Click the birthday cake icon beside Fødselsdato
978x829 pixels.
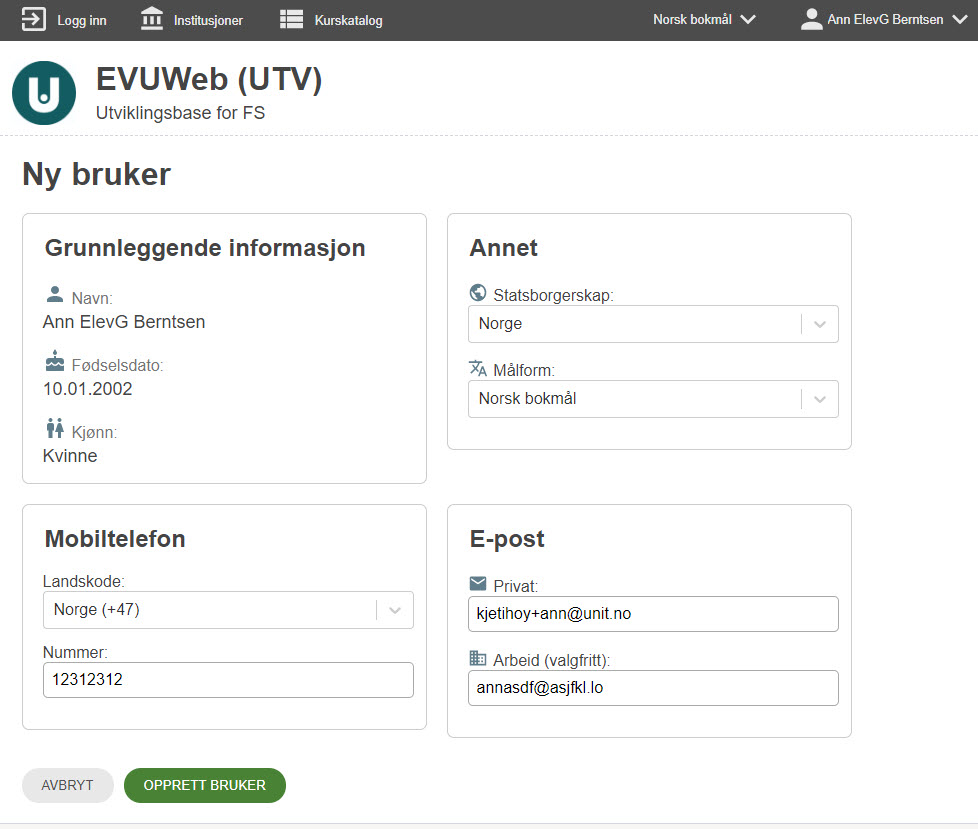(x=55, y=361)
